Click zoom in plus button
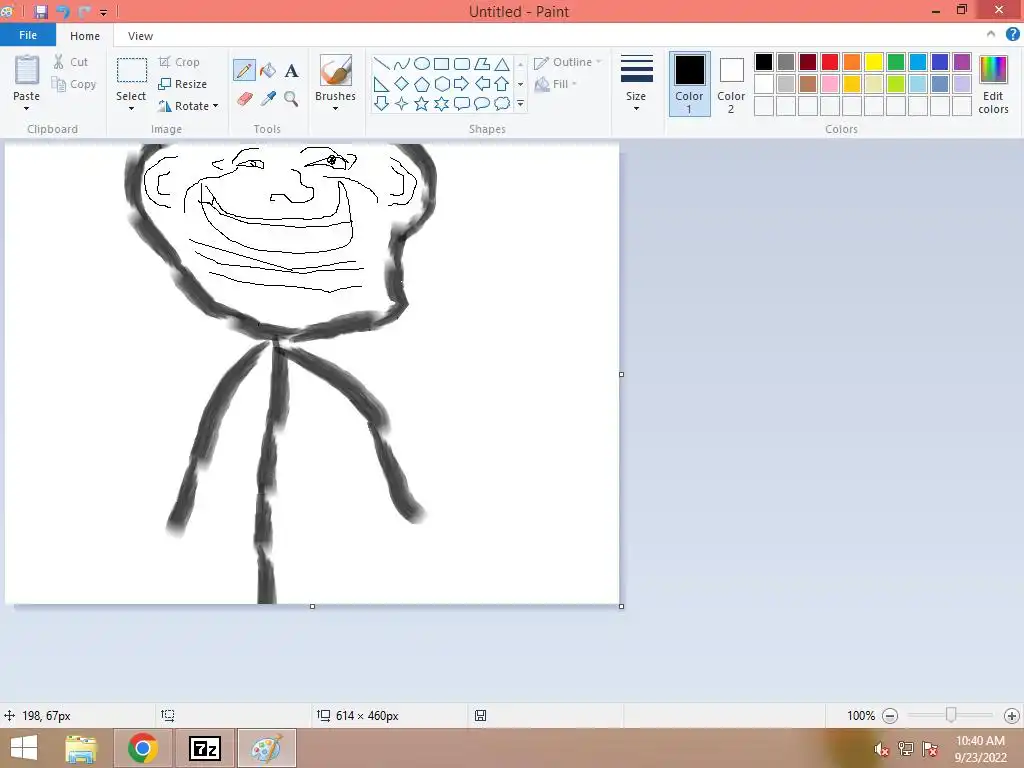Image resolution: width=1024 pixels, height=768 pixels. [1012, 716]
